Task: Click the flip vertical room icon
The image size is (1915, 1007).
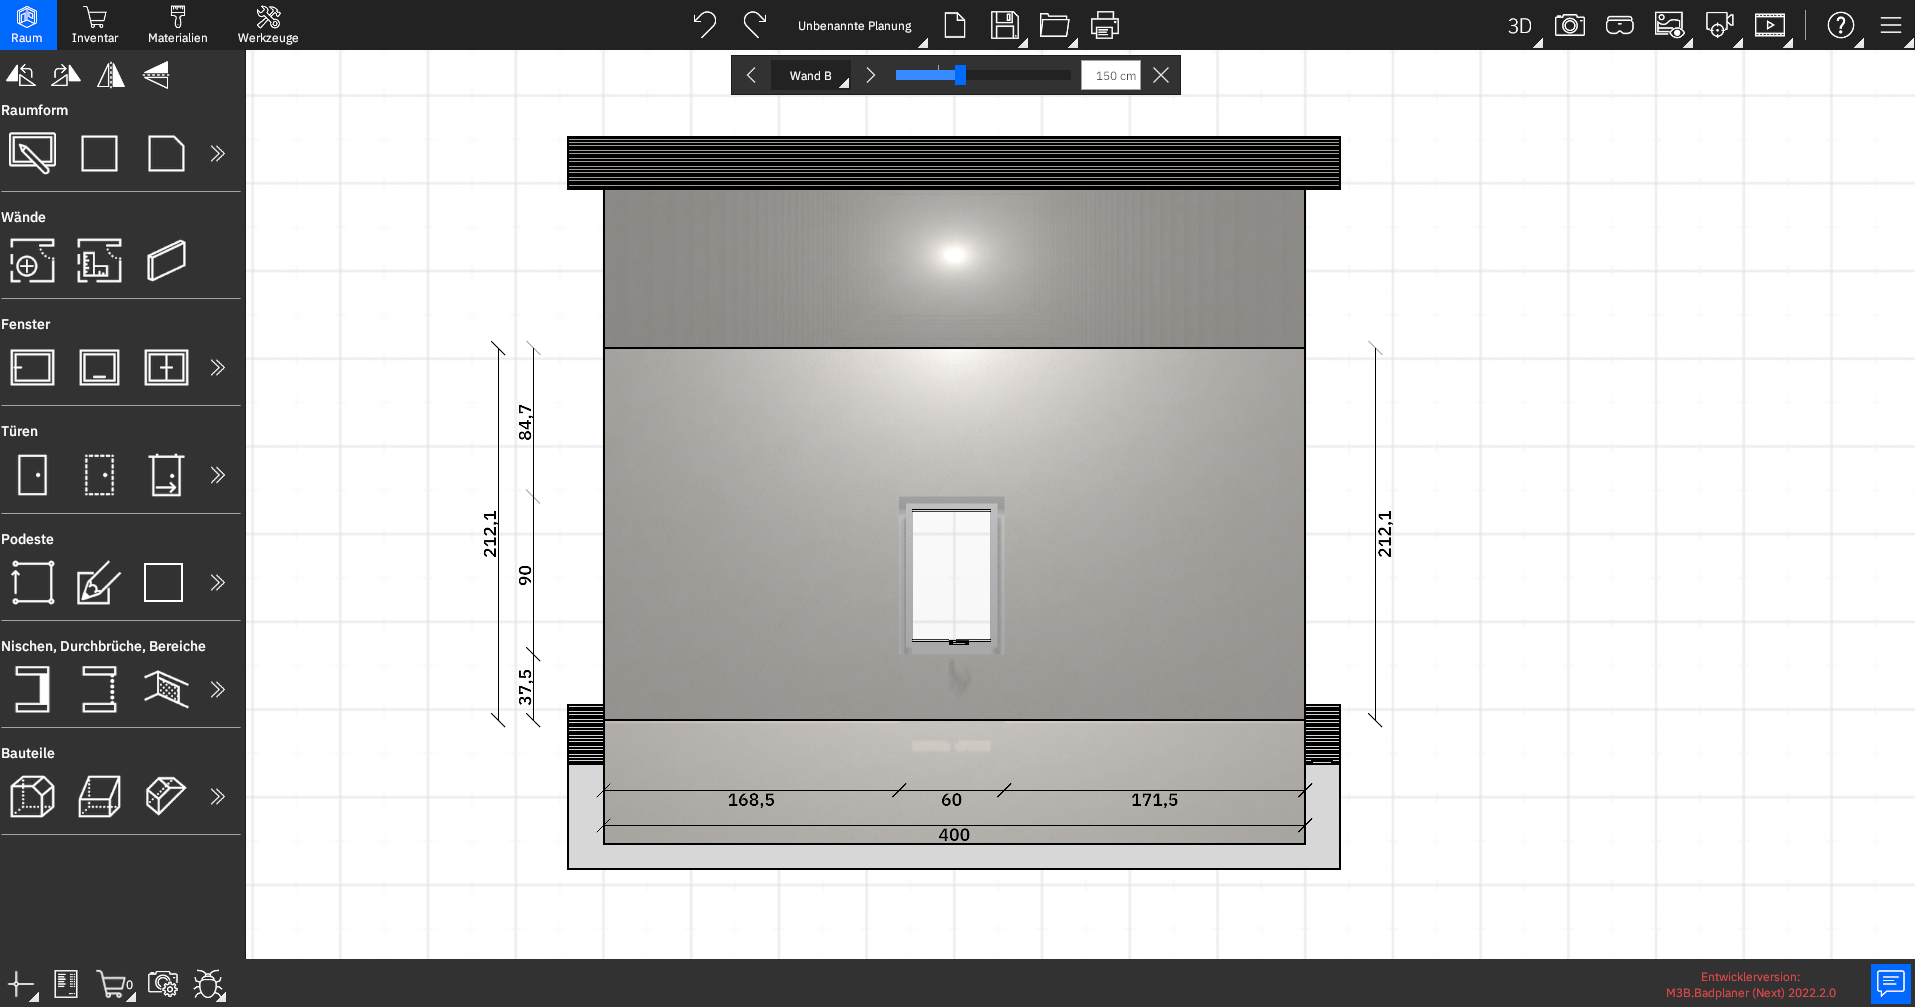Action: [156, 75]
